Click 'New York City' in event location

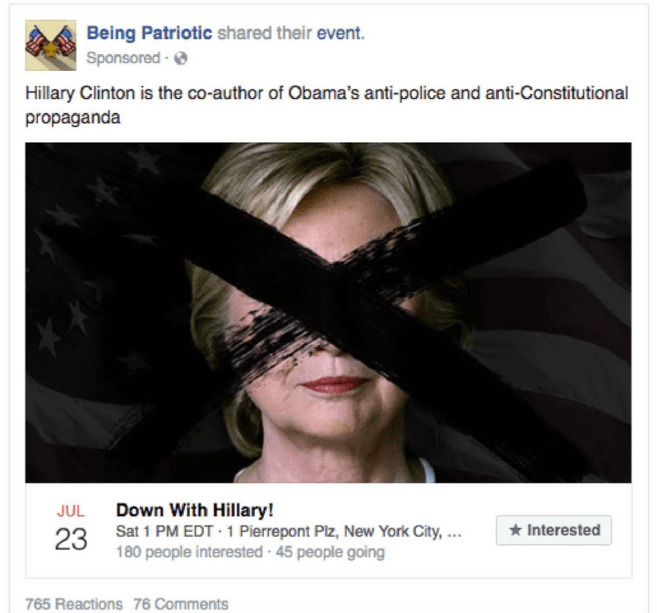[x=393, y=531]
